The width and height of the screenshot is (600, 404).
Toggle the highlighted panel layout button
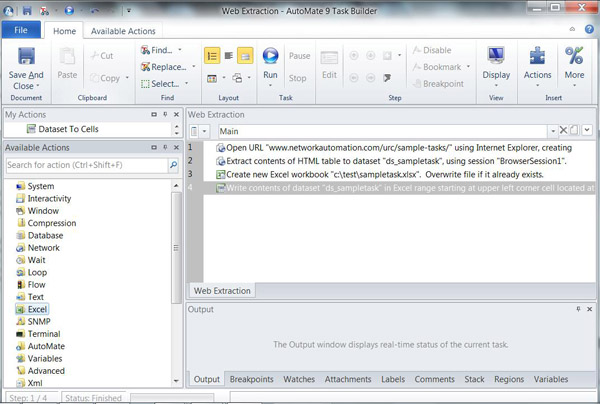click(245, 56)
